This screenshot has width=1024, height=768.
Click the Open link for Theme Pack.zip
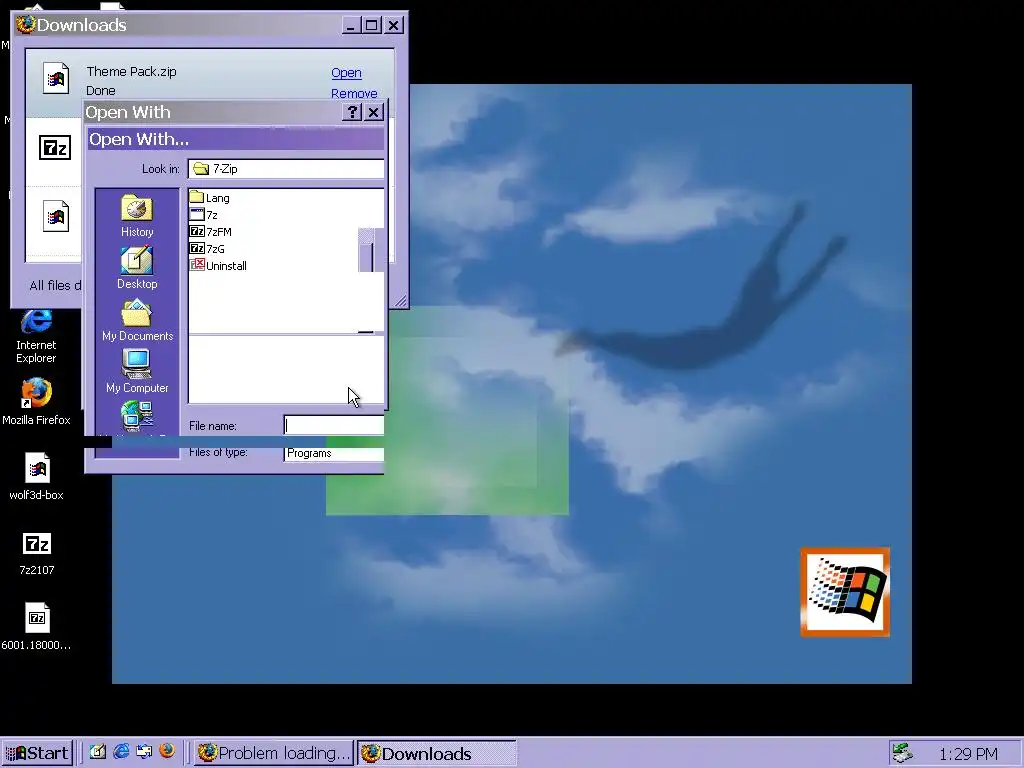point(346,73)
